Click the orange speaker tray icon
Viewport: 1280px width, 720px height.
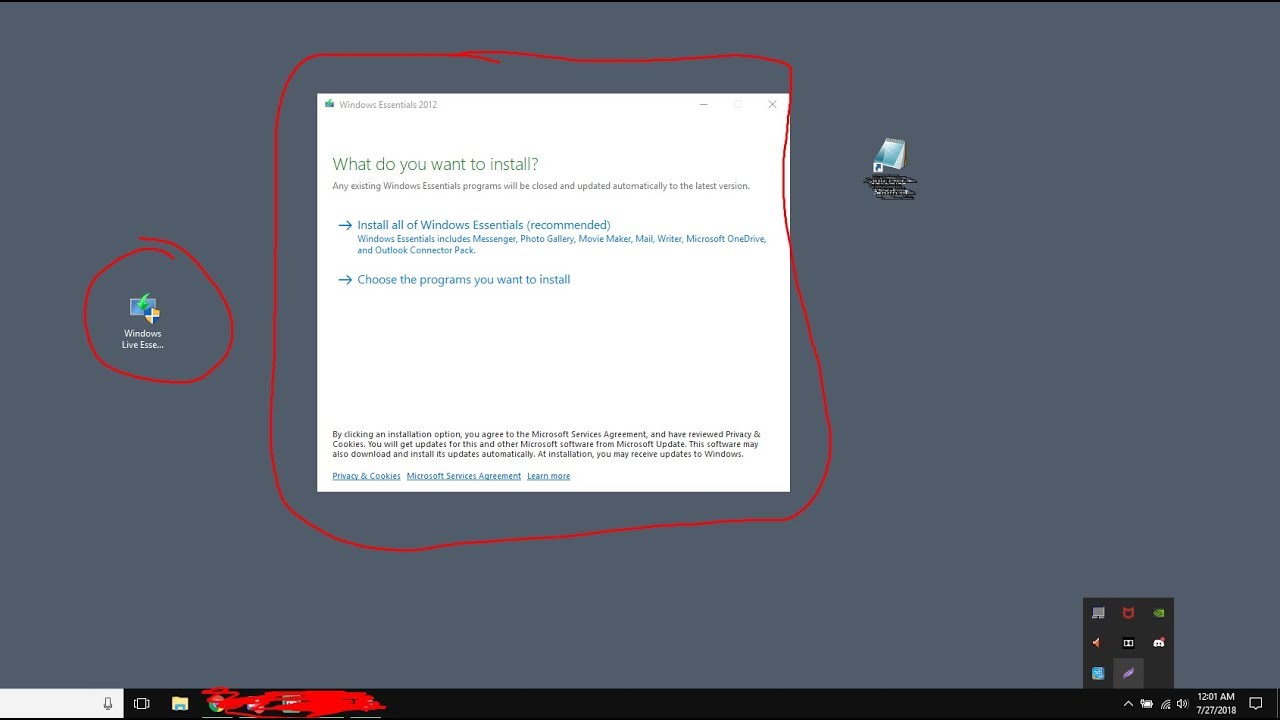tap(1098, 643)
